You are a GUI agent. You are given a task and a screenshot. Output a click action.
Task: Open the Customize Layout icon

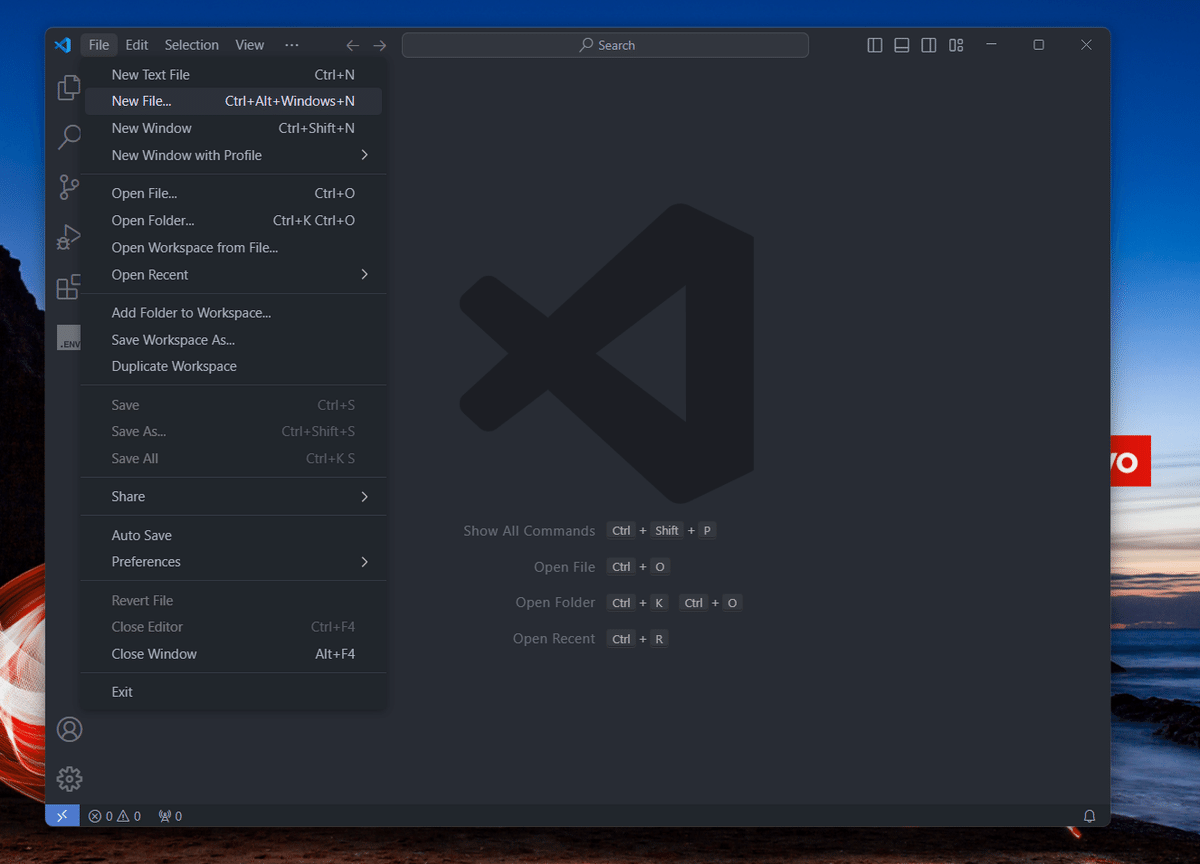pos(956,45)
